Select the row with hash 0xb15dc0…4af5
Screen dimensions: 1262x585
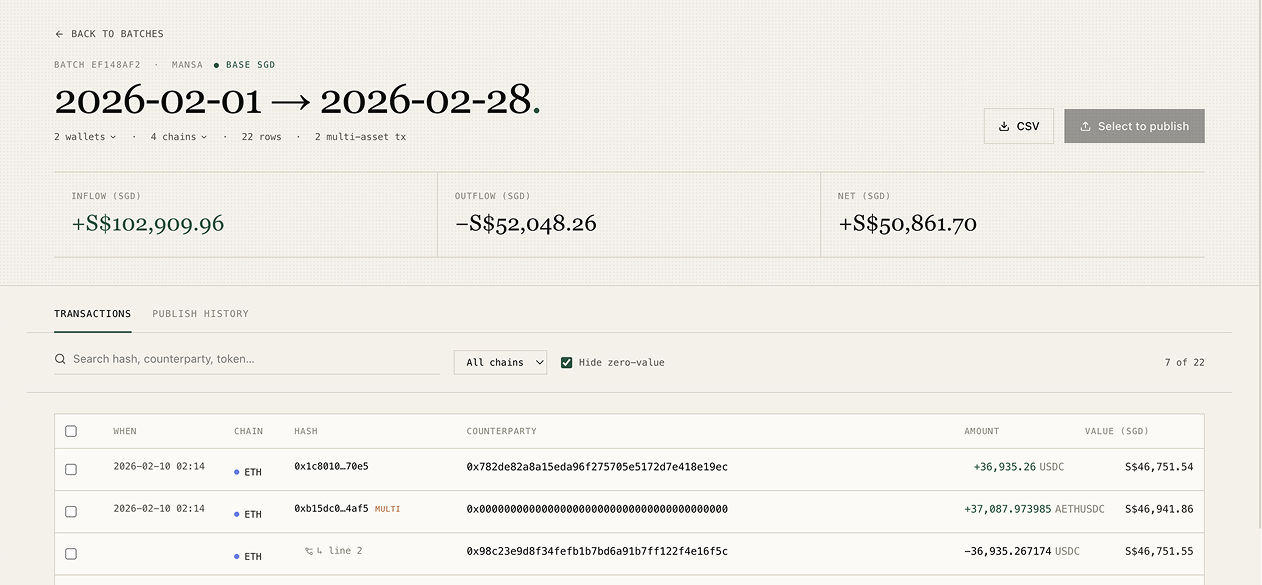click(x=71, y=511)
